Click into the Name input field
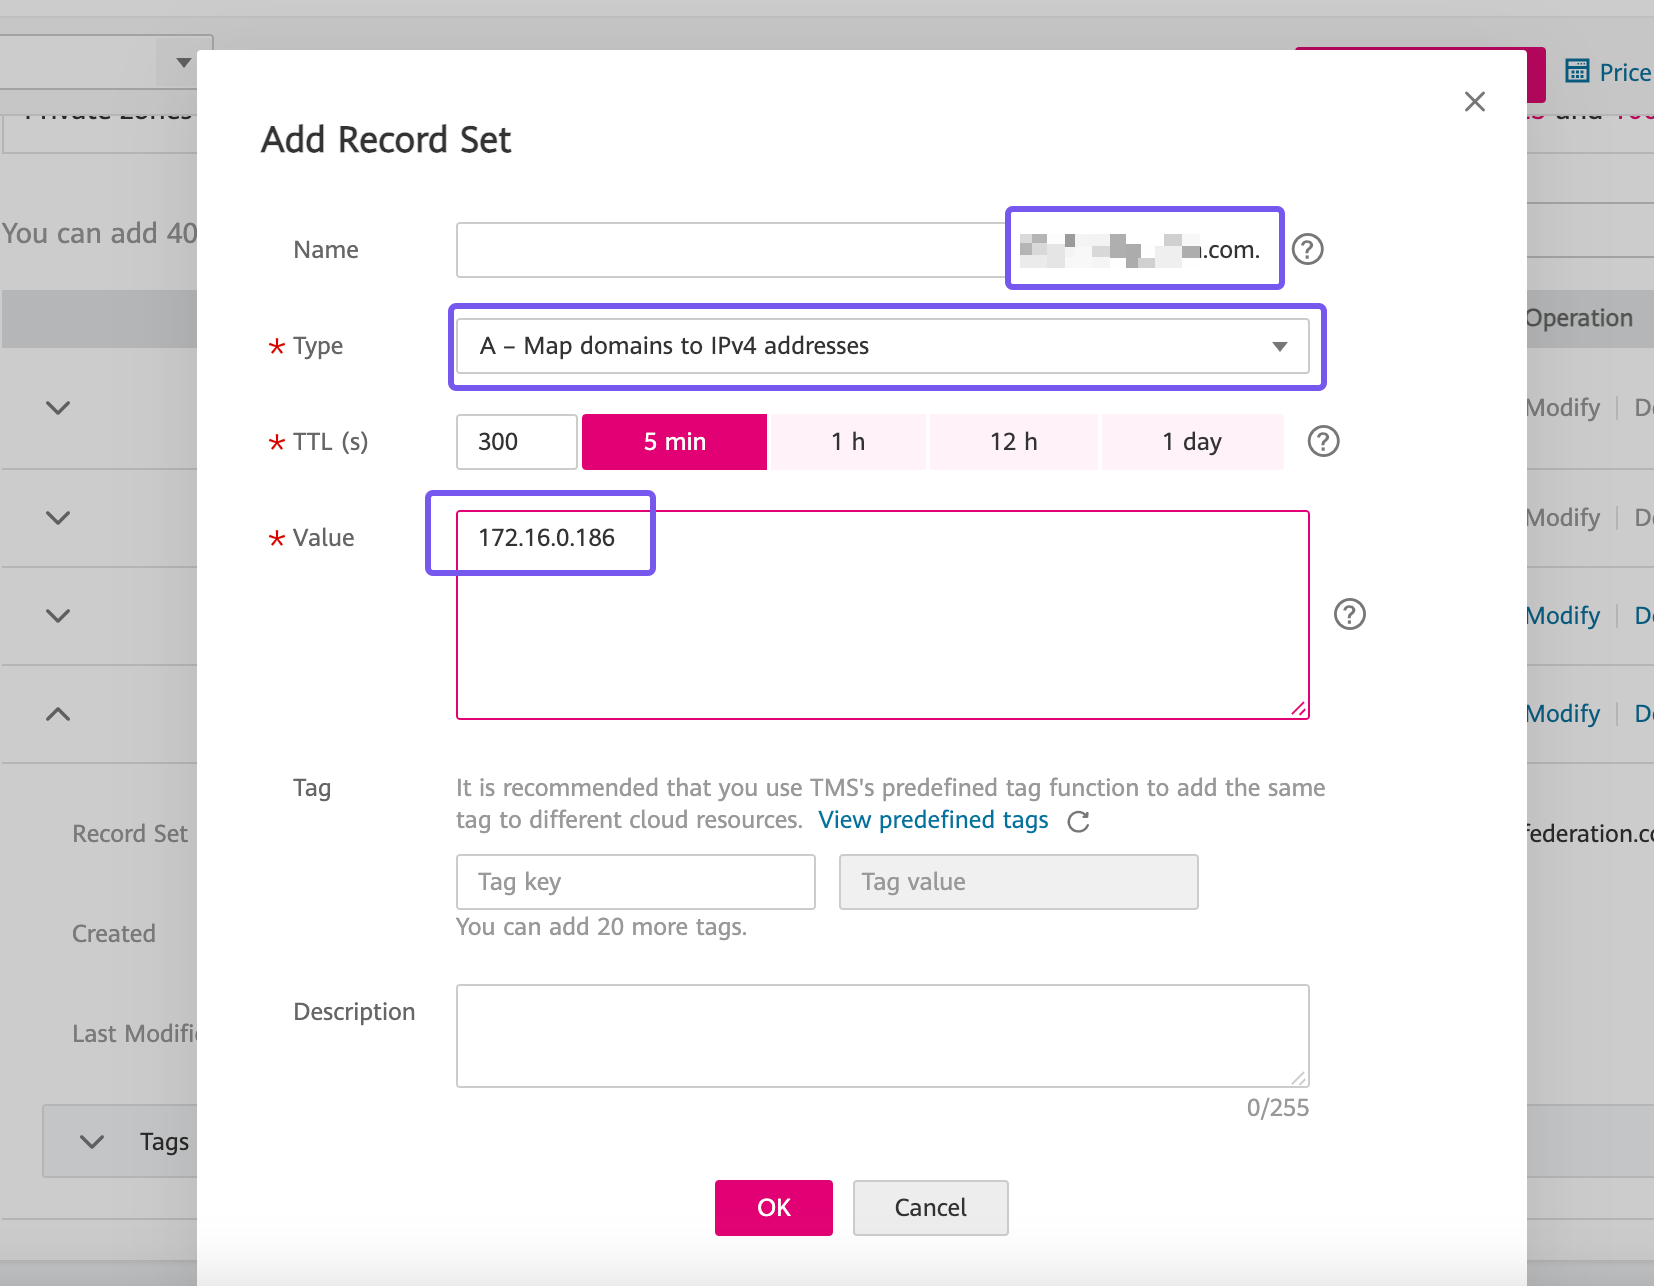Image resolution: width=1654 pixels, height=1286 pixels. [x=730, y=250]
